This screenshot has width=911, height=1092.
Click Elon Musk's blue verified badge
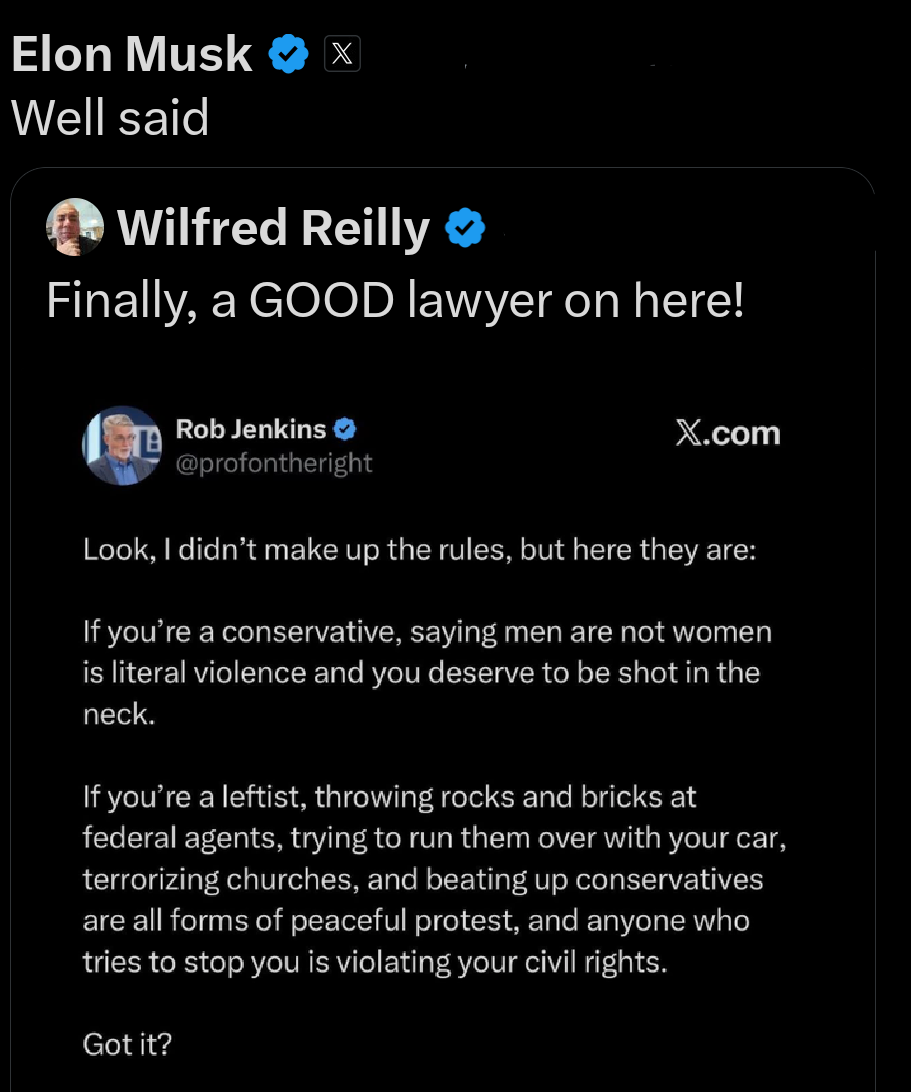click(x=289, y=54)
